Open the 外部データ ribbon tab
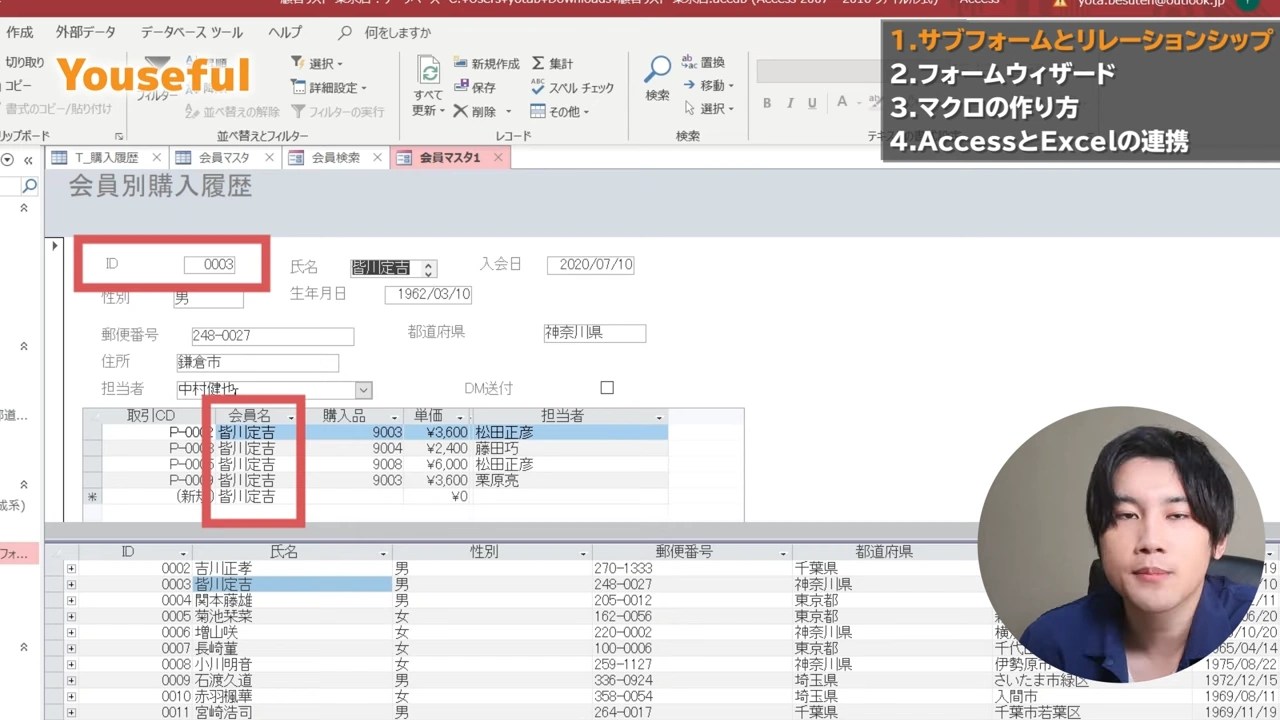1280x720 pixels. click(86, 33)
